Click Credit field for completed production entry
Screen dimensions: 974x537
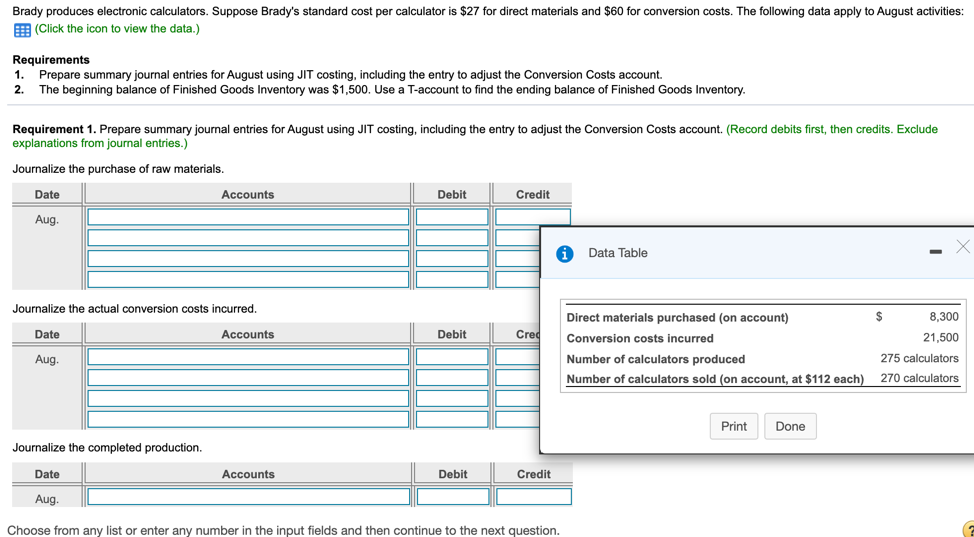coord(534,497)
